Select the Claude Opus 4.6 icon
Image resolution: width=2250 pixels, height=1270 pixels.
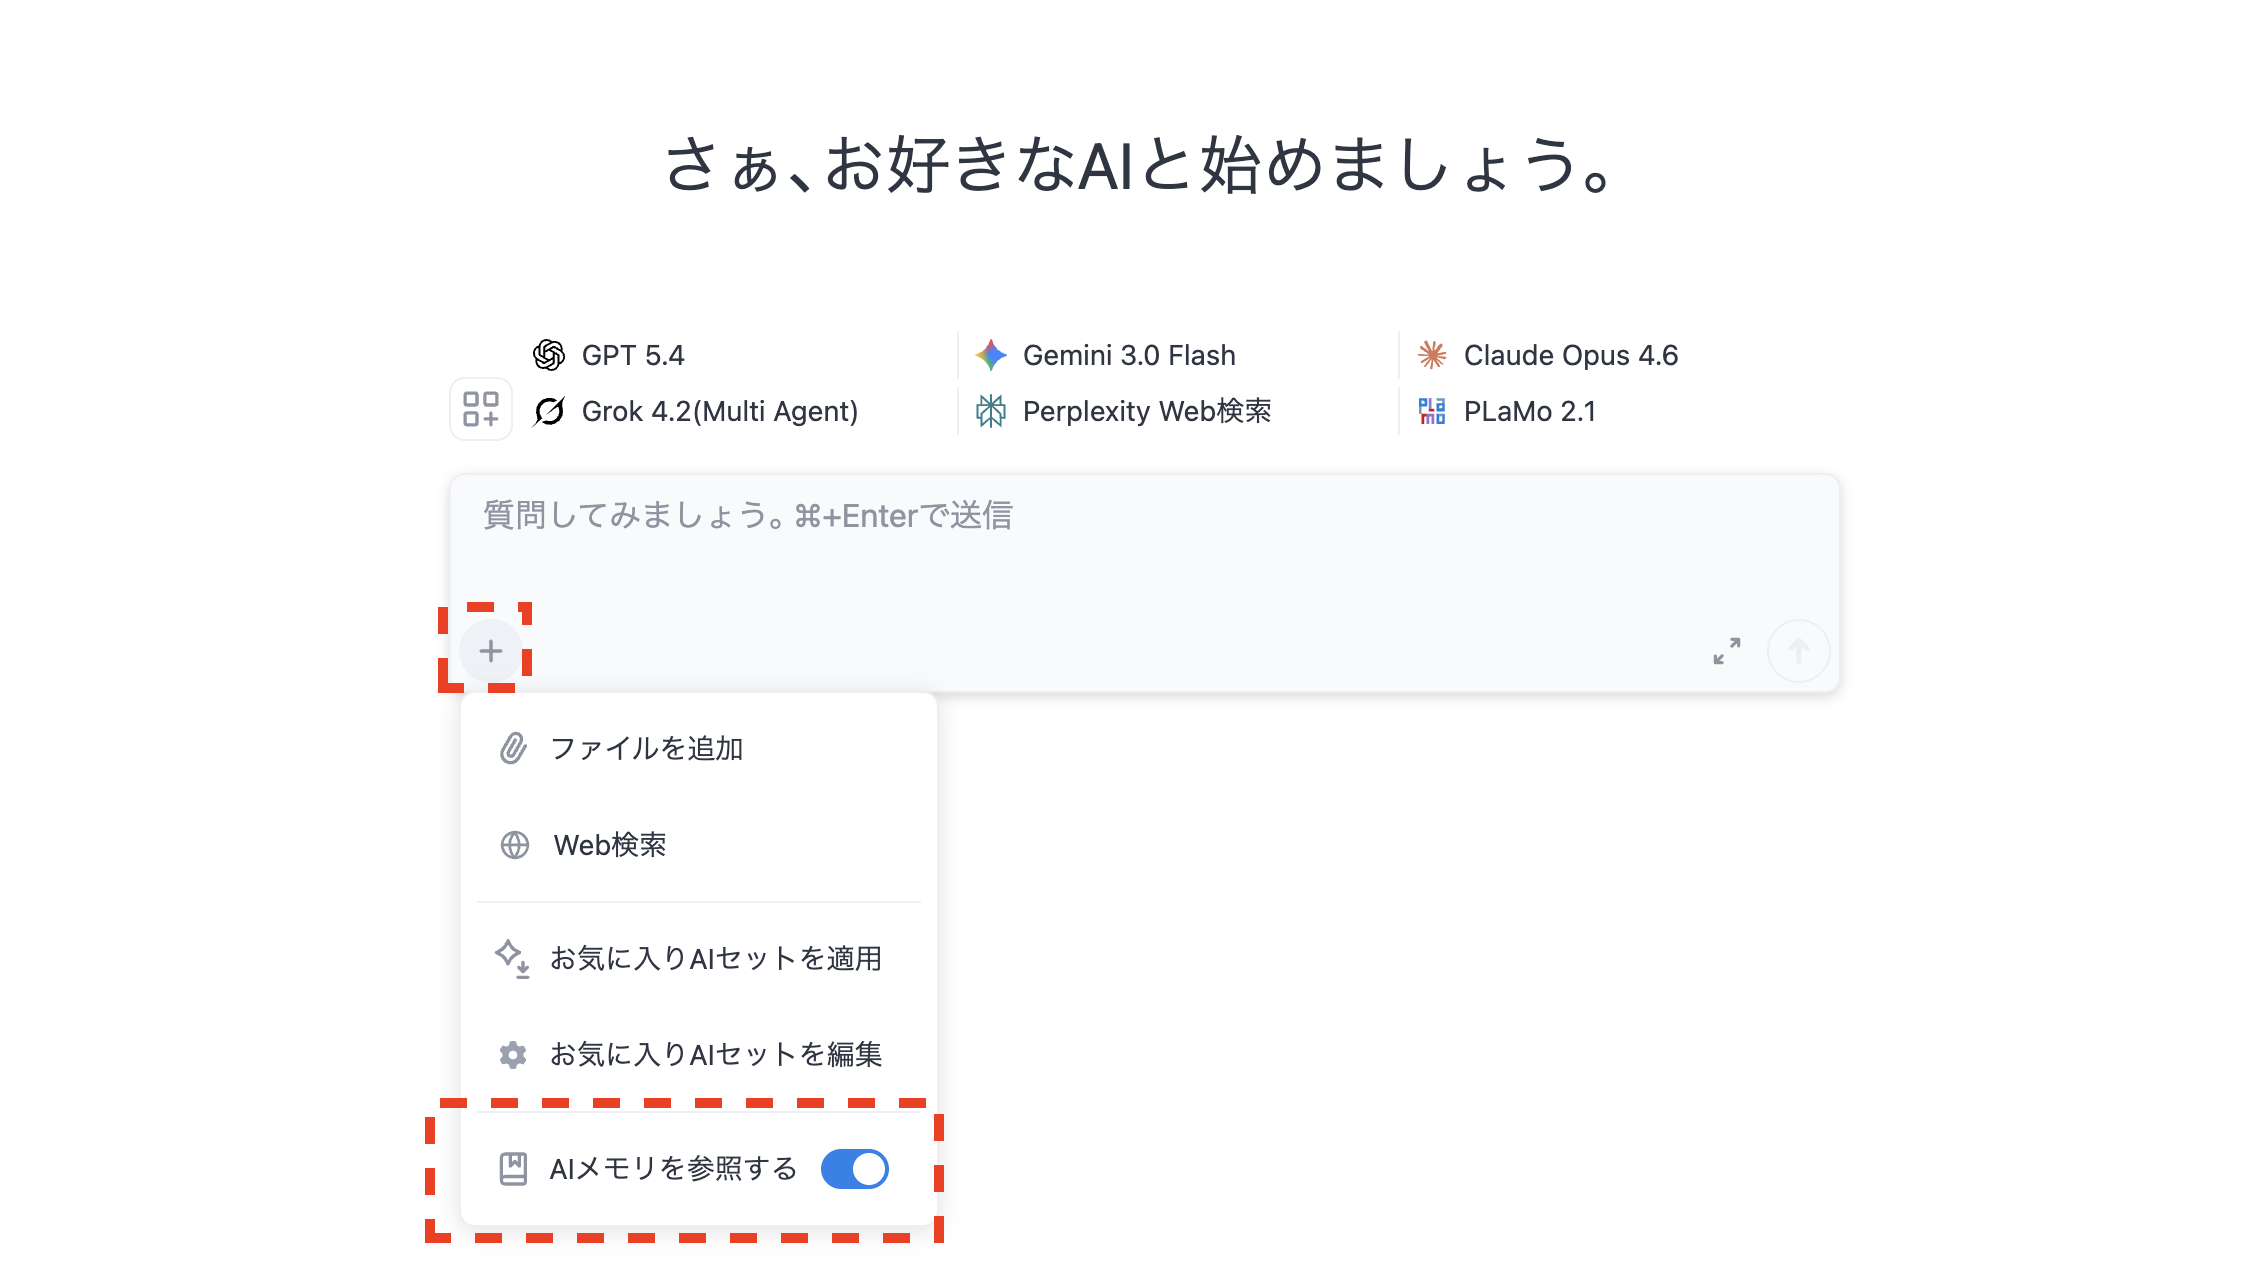pos(1431,354)
